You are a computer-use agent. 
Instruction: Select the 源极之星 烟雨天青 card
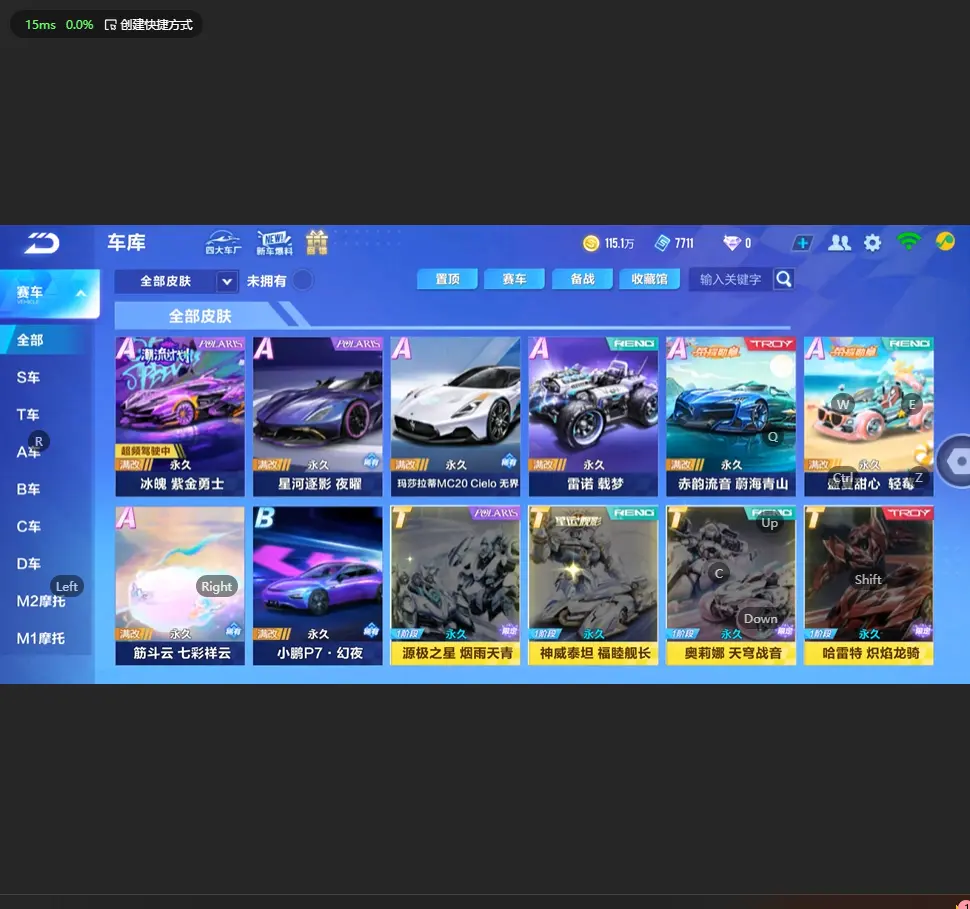(455, 586)
